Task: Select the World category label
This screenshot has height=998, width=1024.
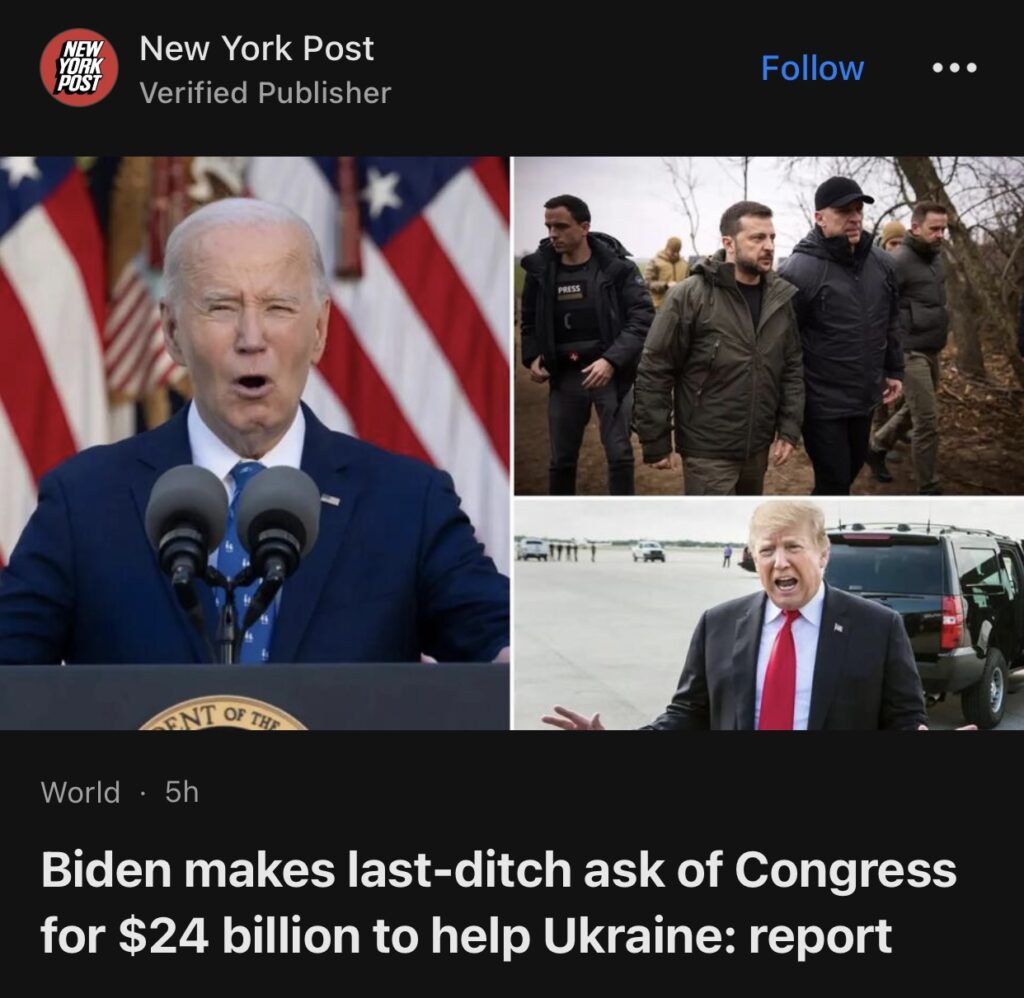Action: 80,792
